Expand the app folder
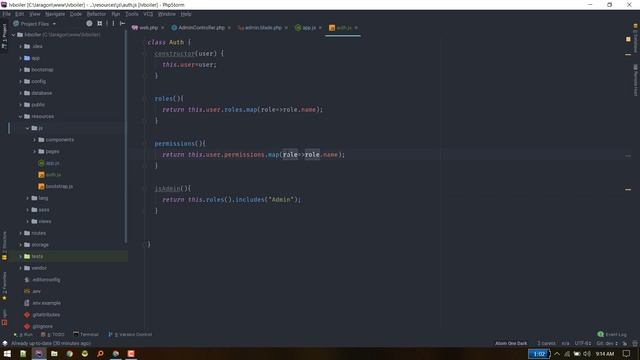Viewport: 640px width, 360px height. click(20, 58)
